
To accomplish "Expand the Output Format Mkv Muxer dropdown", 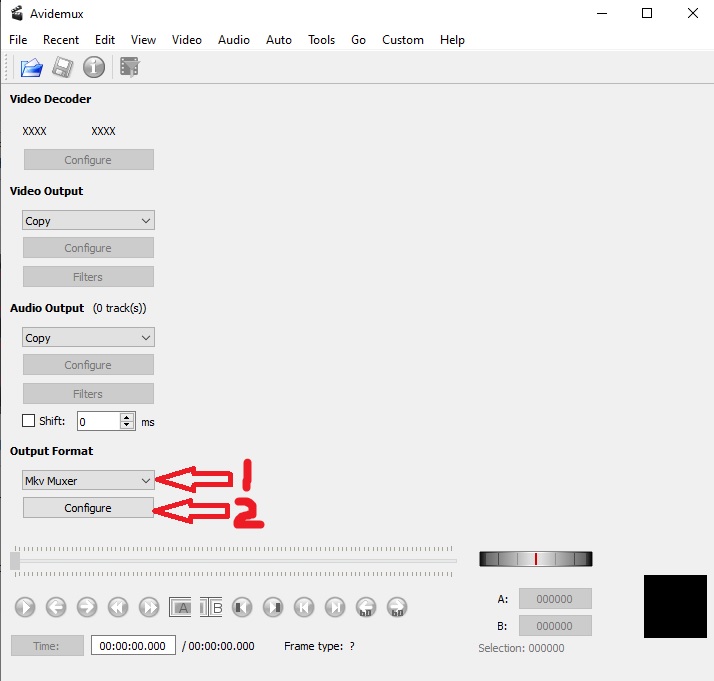I will (88, 481).
